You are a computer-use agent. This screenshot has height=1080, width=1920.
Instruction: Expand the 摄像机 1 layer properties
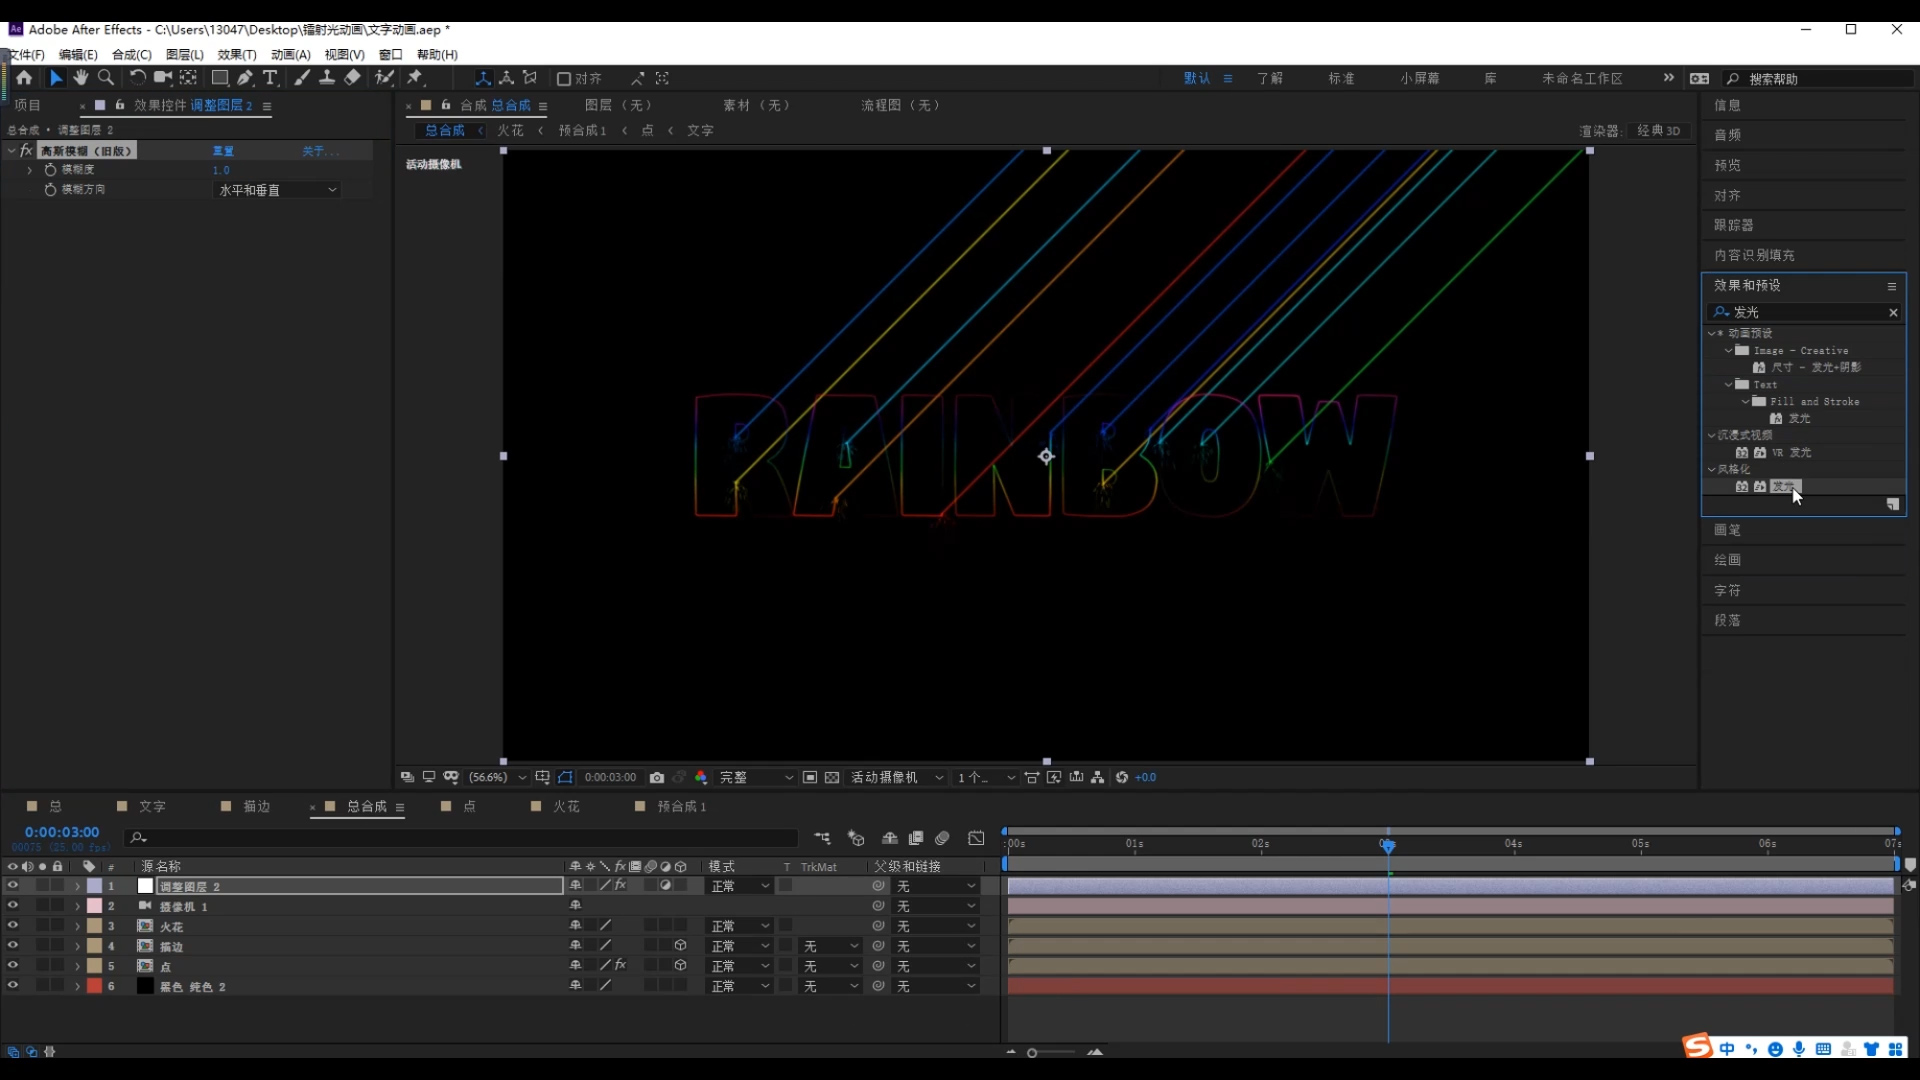[77, 907]
